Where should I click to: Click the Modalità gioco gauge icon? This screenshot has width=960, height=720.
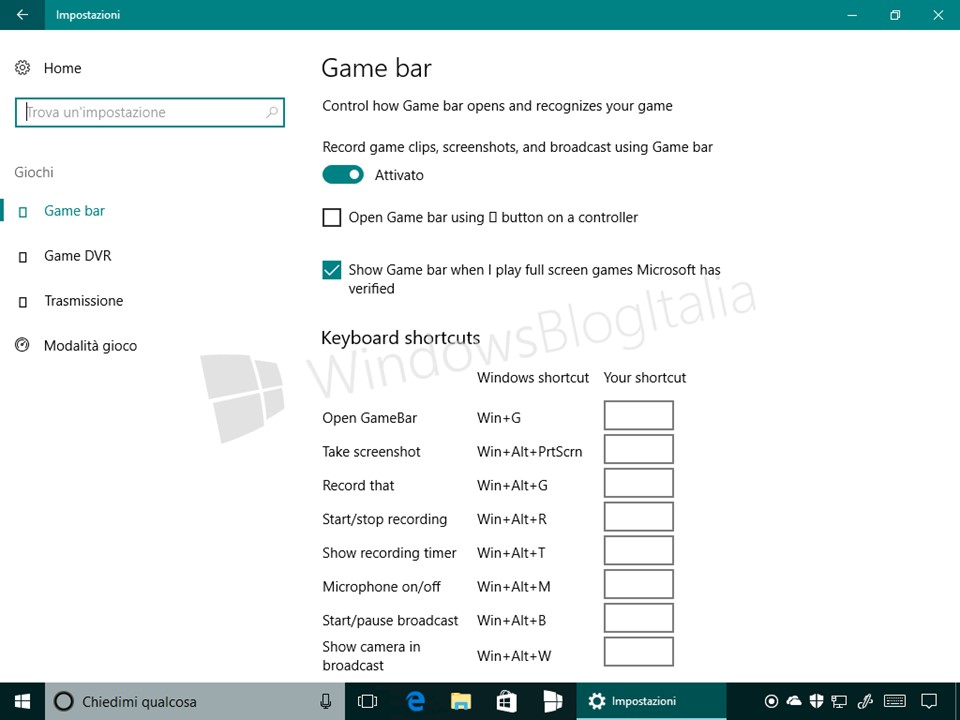pyautogui.click(x=23, y=345)
